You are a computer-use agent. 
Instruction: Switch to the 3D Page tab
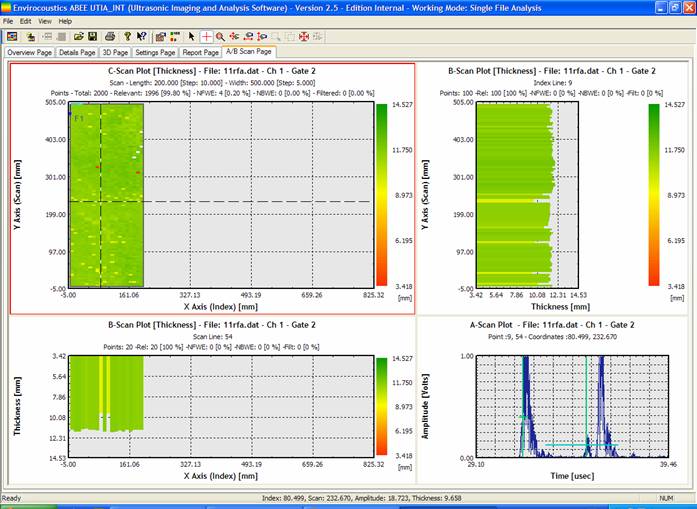pos(115,52)
